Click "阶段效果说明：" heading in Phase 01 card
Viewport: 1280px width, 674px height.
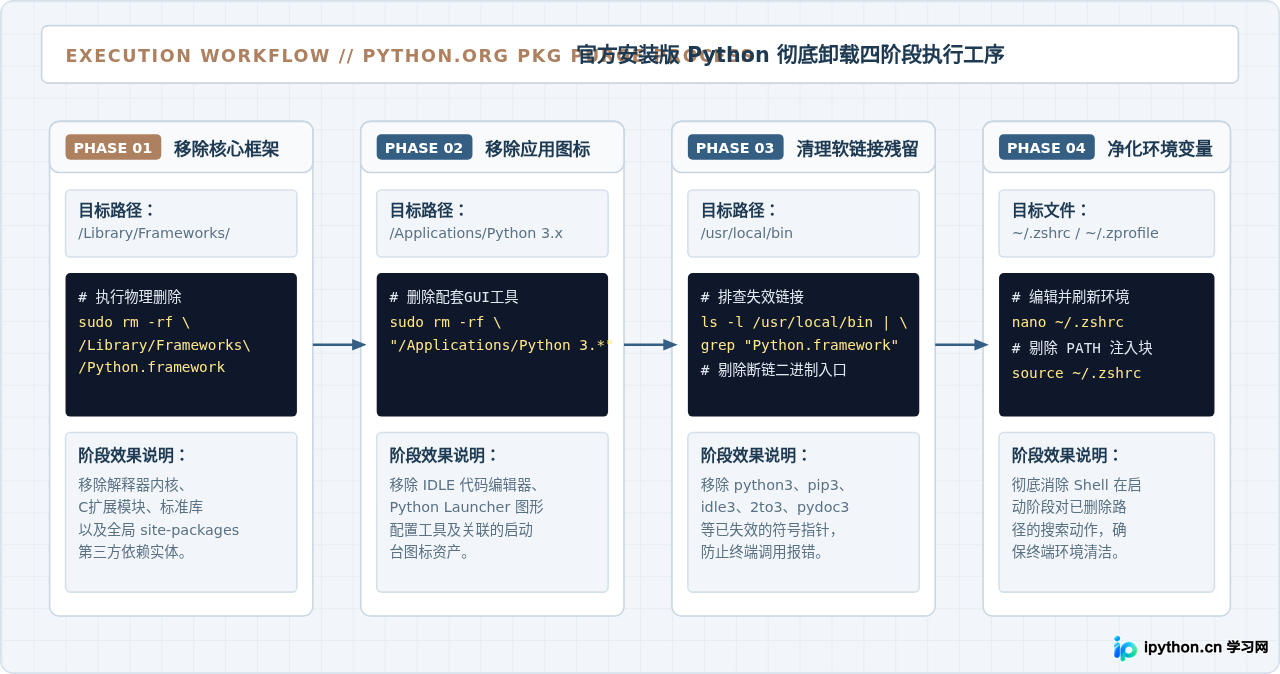tap(134, 456)
